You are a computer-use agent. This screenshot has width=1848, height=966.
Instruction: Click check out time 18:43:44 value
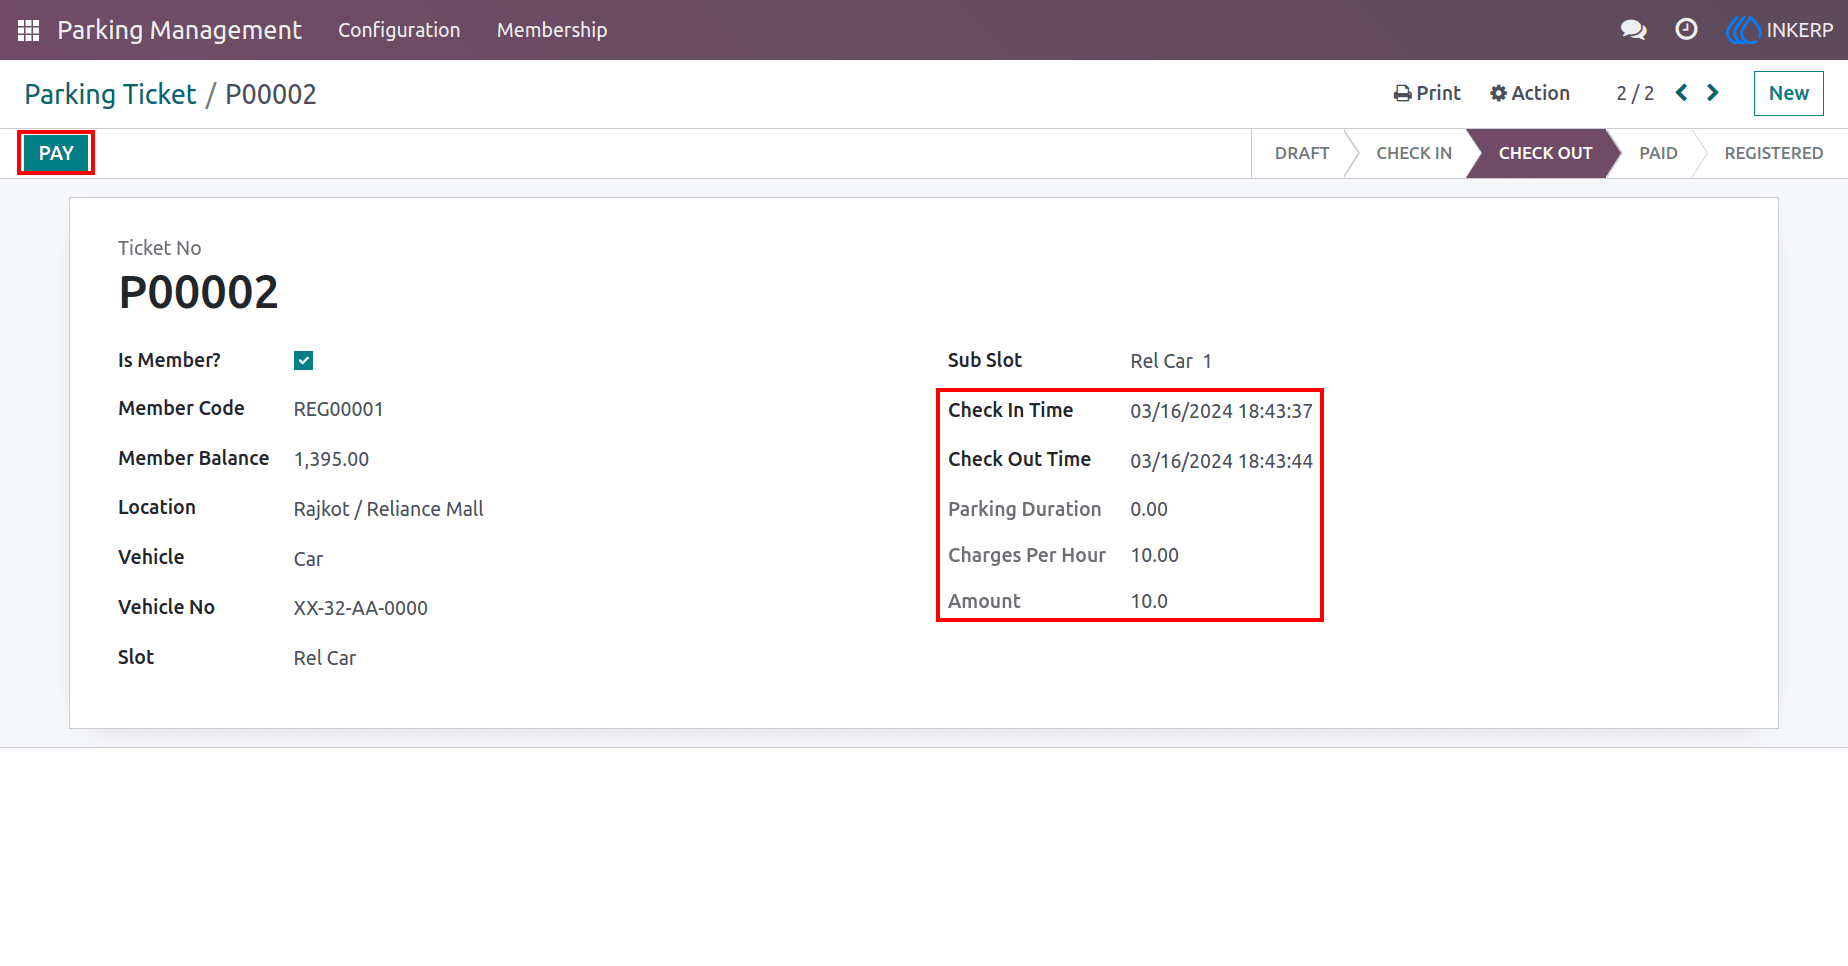click(1221, 461)
